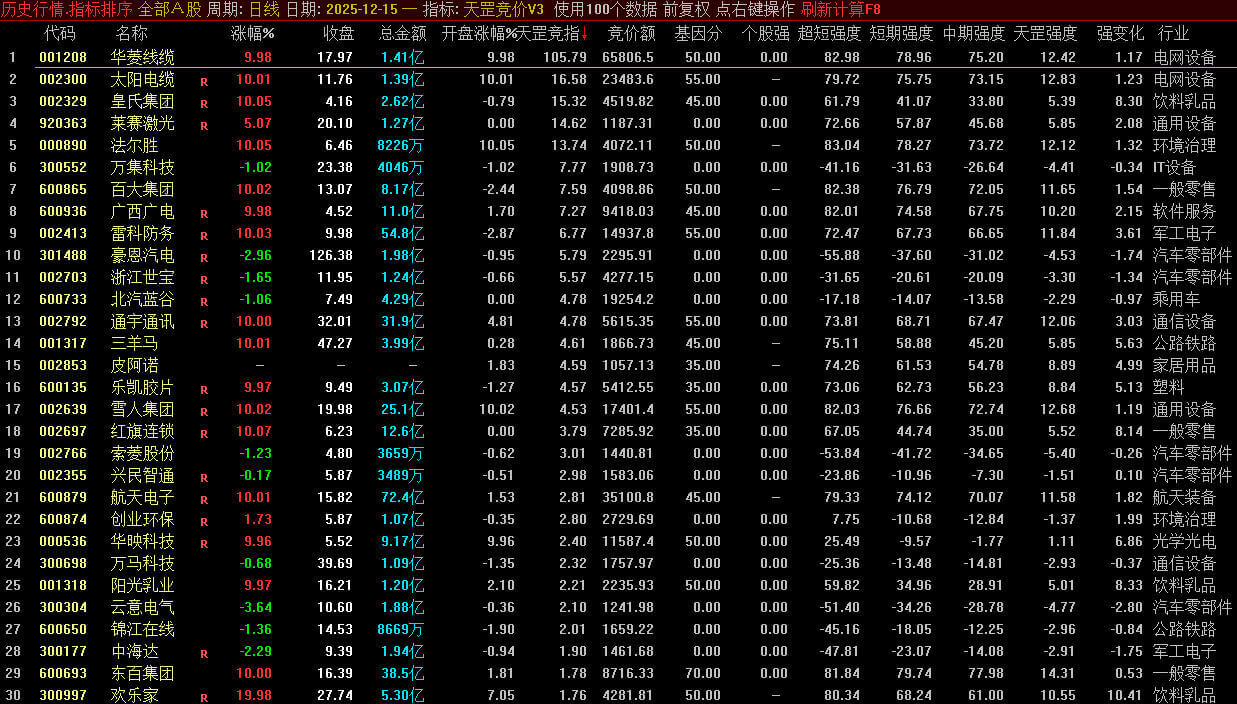Sort by the 涨幅% column header
The height and width of the screenshot is (704, 1237).
point(252,33)
